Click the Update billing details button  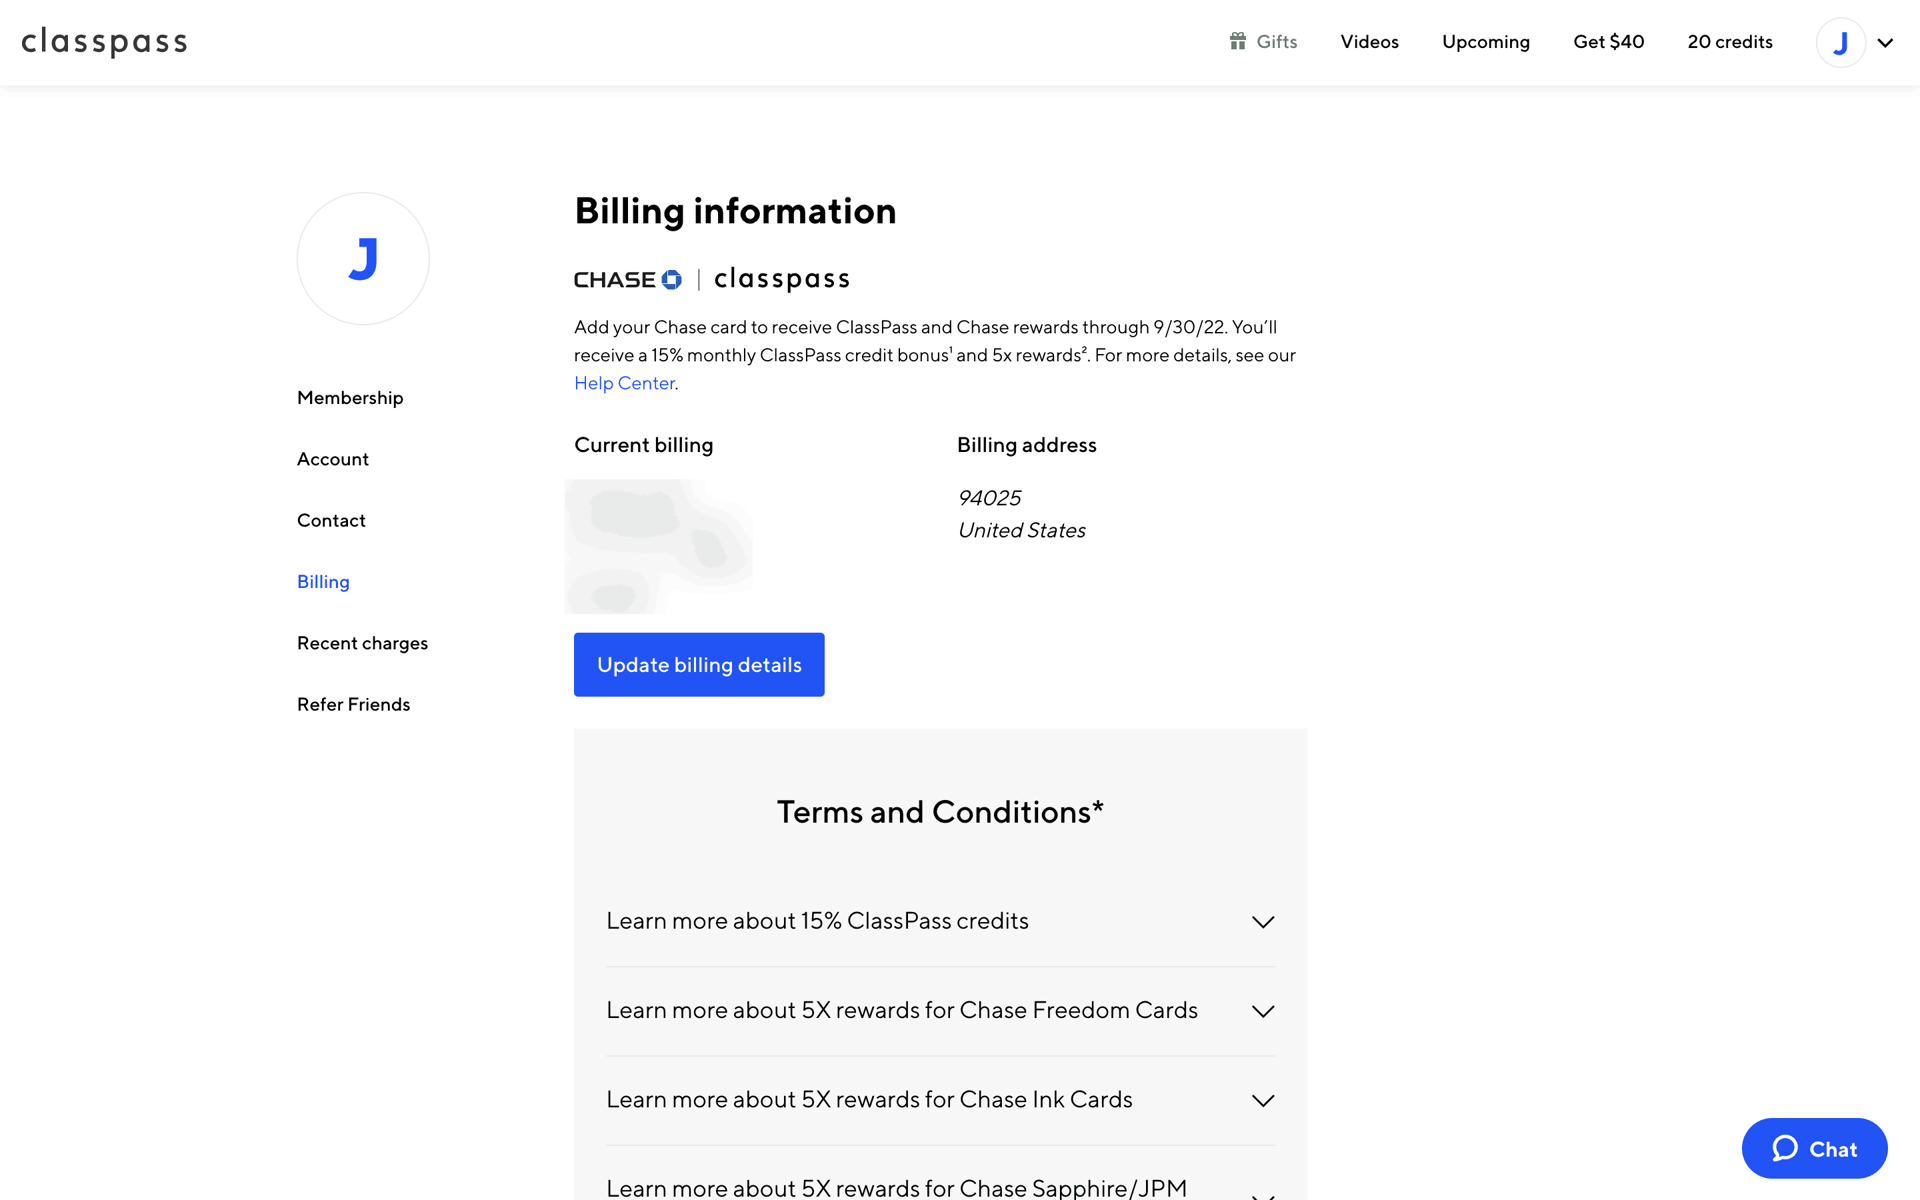click(699, 665)
